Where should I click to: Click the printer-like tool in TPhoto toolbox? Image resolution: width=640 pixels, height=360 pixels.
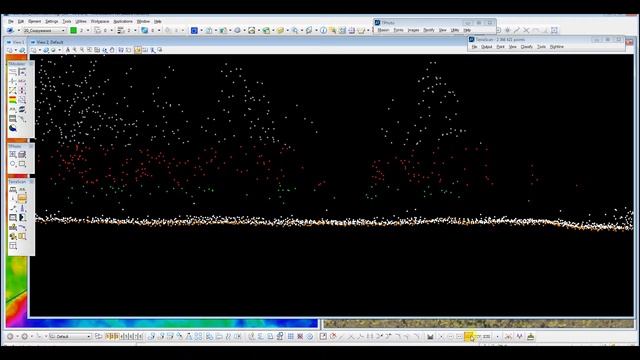(22, 154)
